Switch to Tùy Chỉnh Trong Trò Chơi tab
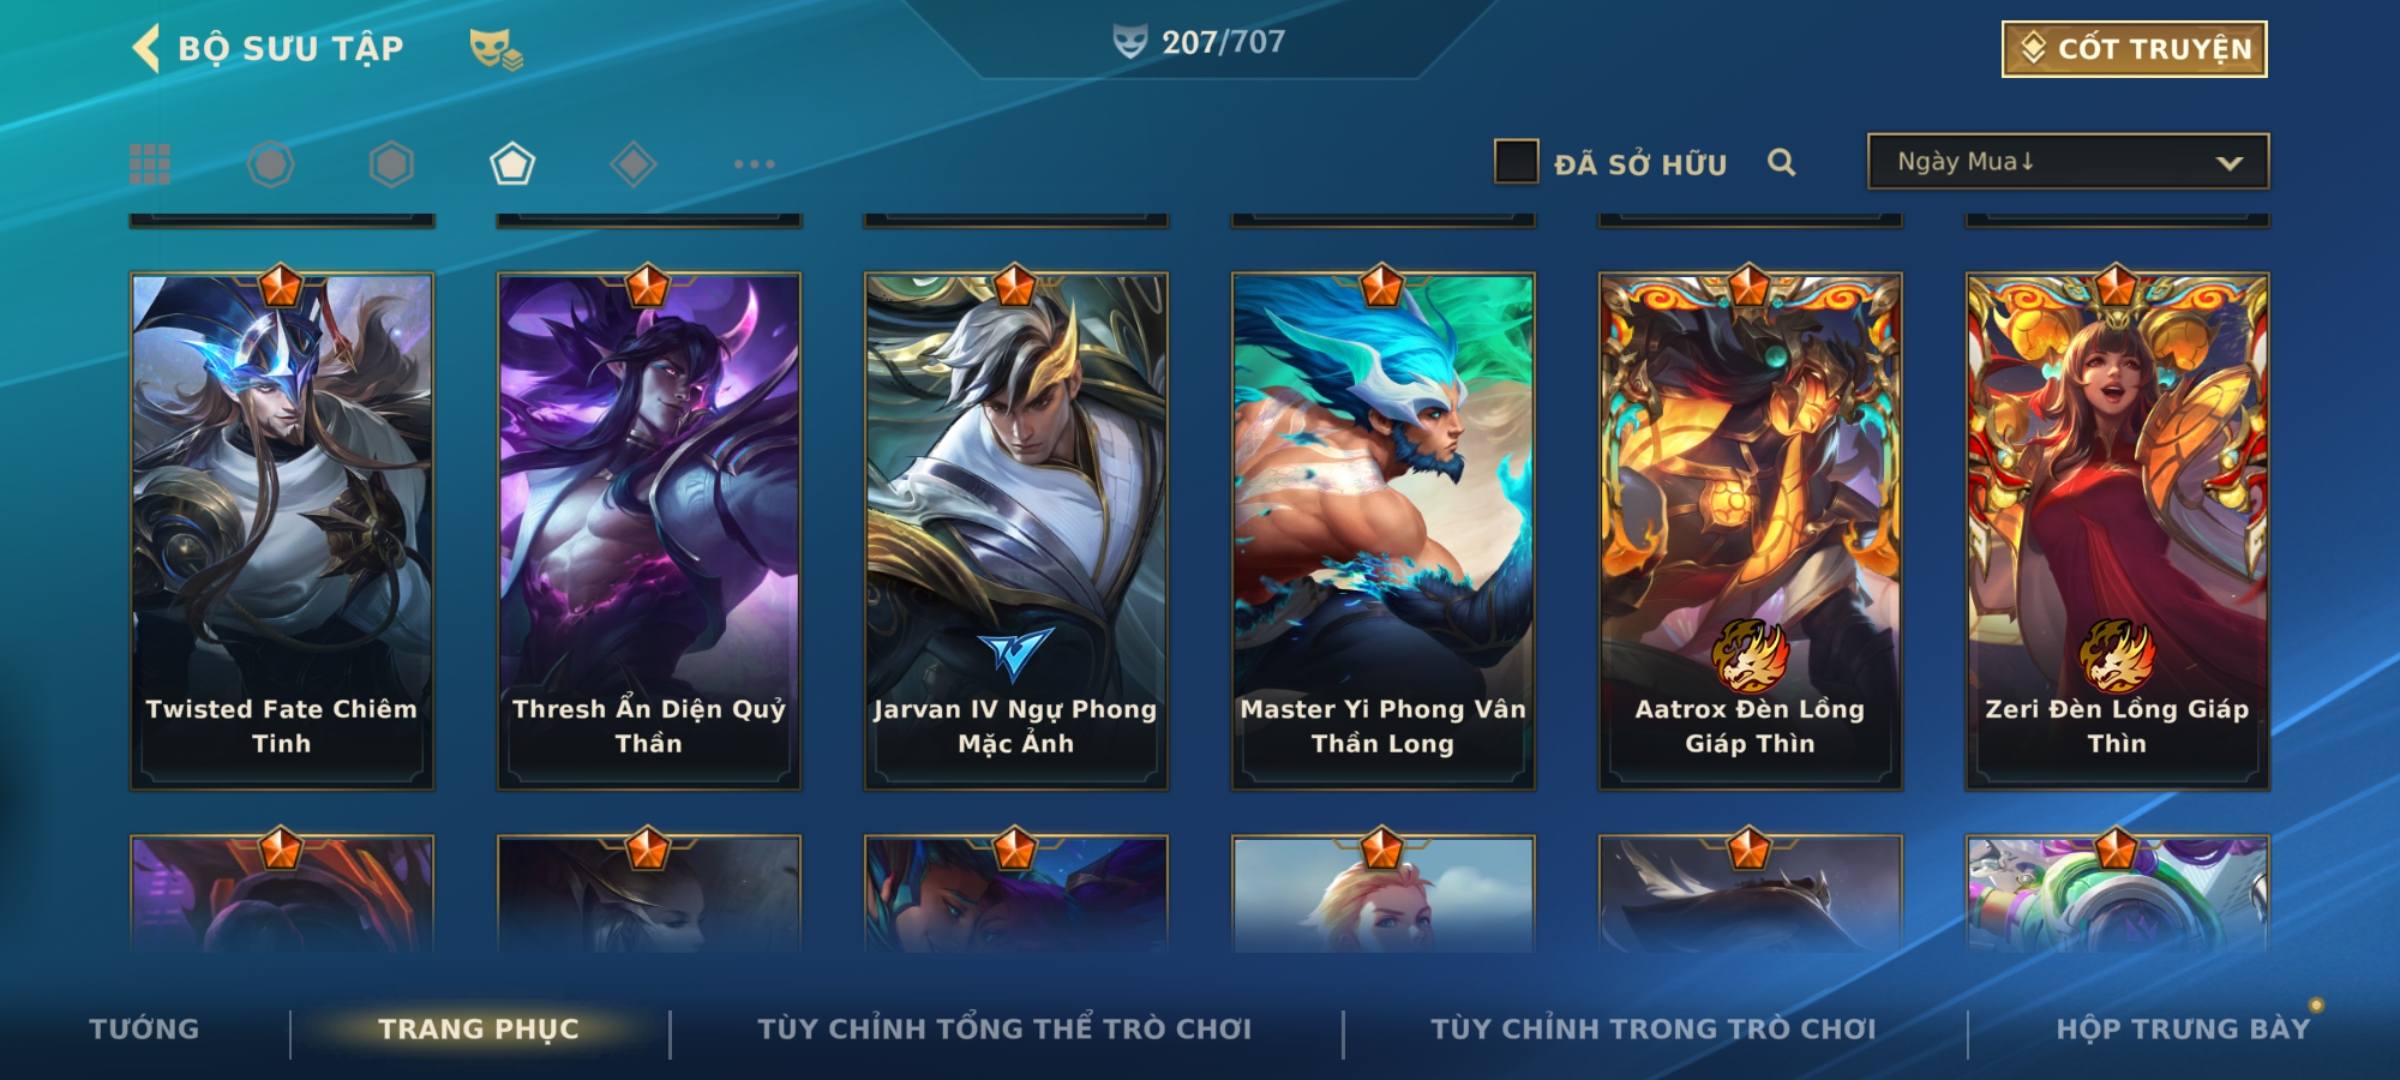This screenshot has height=1080, width=2400. click(x=1653, y=1029)
